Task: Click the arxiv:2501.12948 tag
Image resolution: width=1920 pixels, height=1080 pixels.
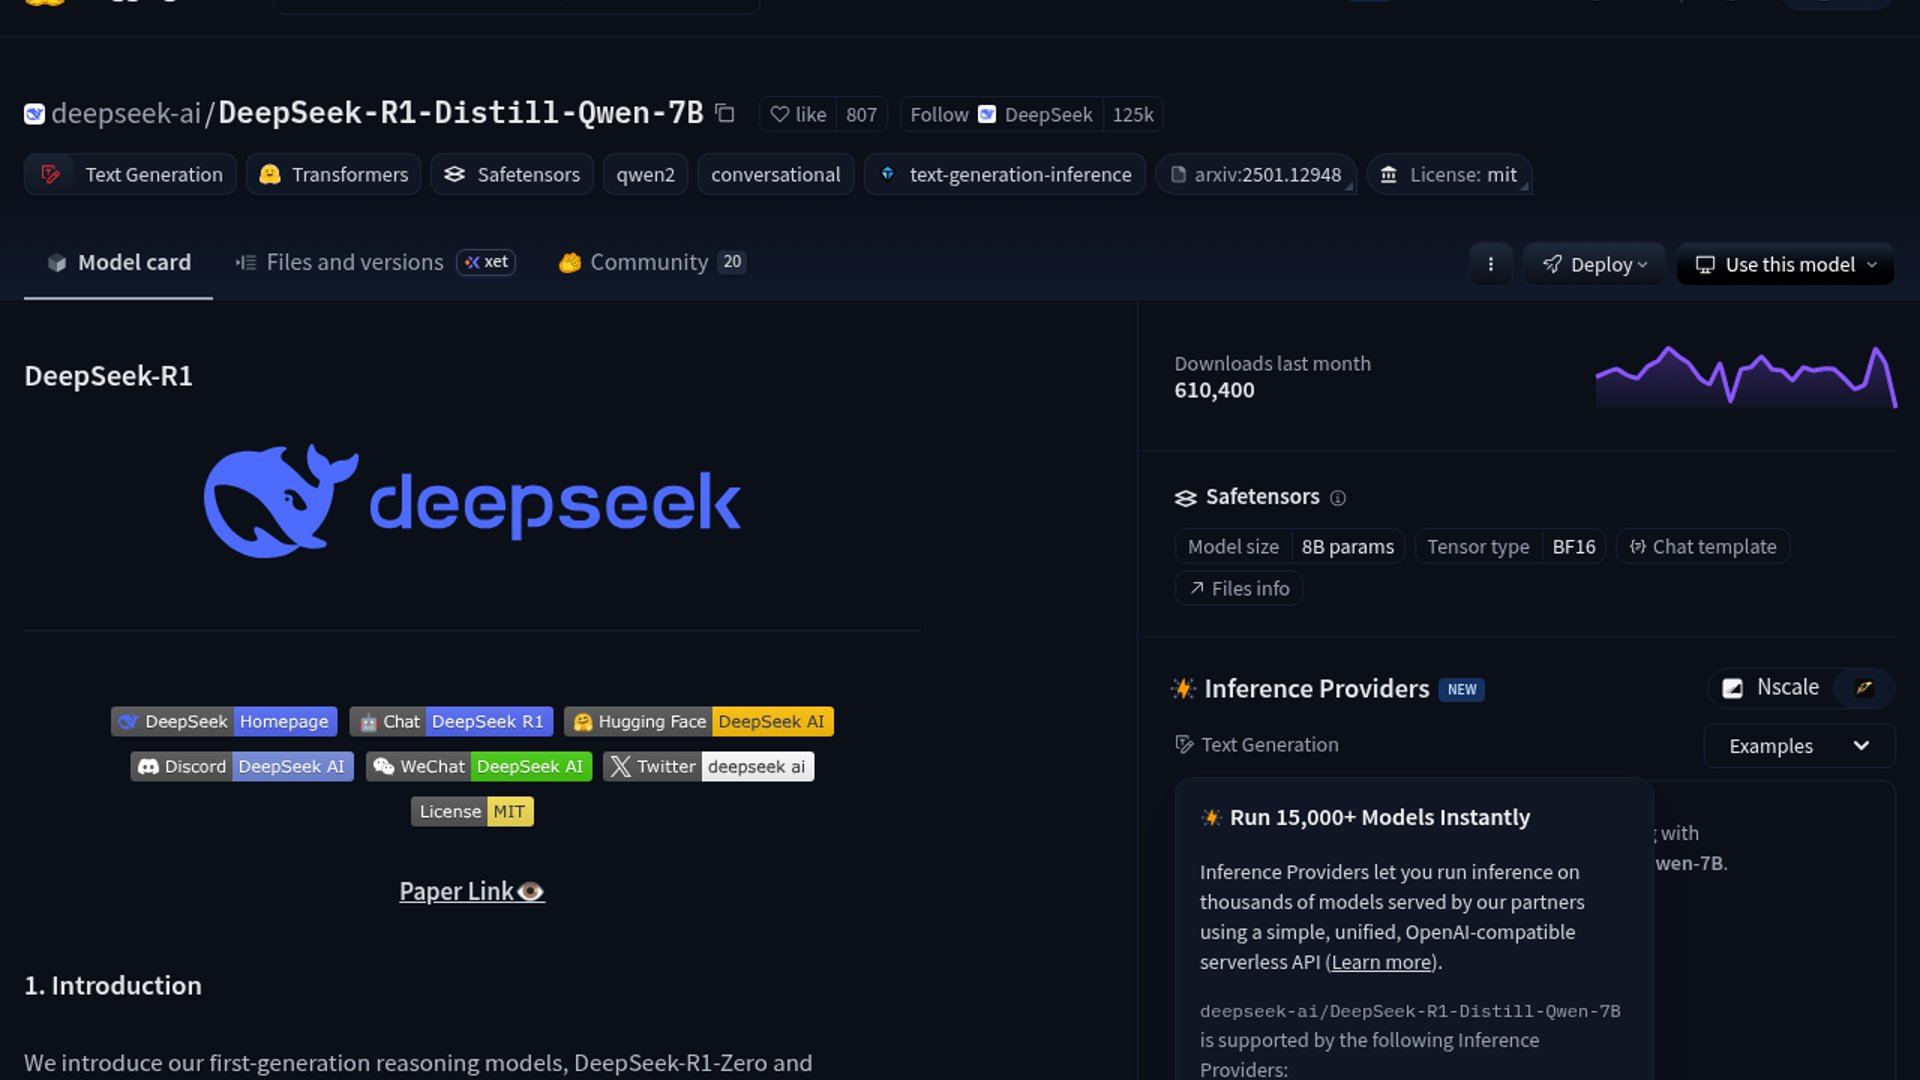Action: click(x=1256, y=175)
